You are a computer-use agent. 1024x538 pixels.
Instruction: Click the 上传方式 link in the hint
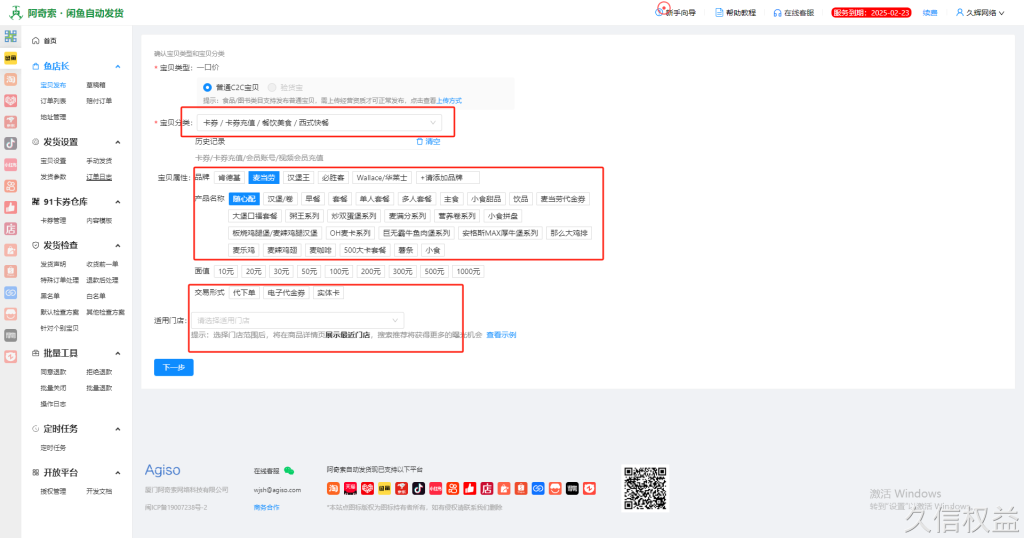point(449,101)
